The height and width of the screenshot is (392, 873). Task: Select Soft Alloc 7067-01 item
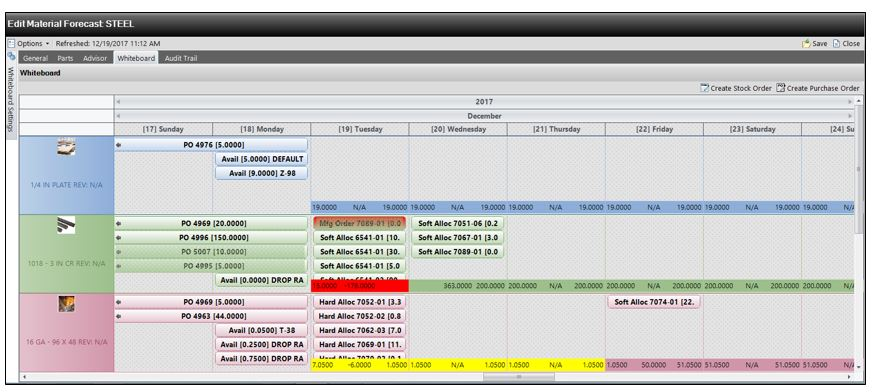point(458,238)
